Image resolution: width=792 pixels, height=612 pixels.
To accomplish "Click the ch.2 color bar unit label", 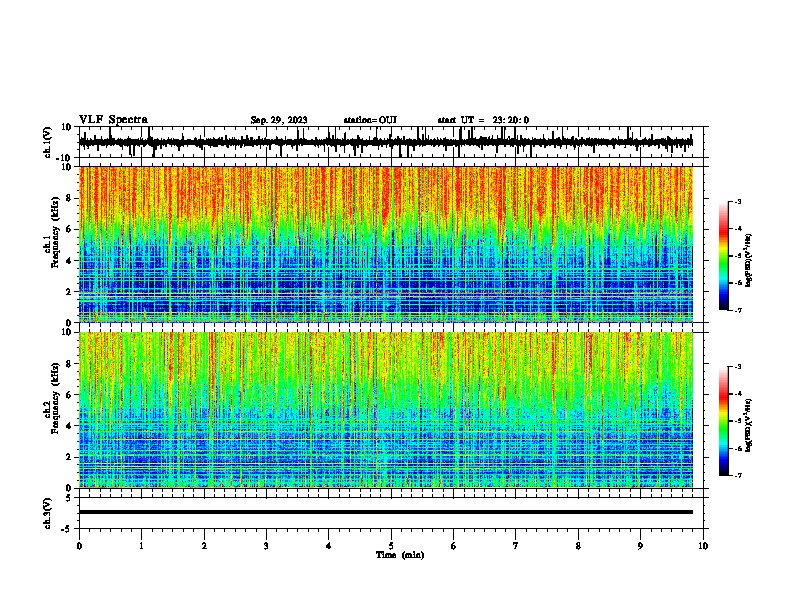I will 748,425.
